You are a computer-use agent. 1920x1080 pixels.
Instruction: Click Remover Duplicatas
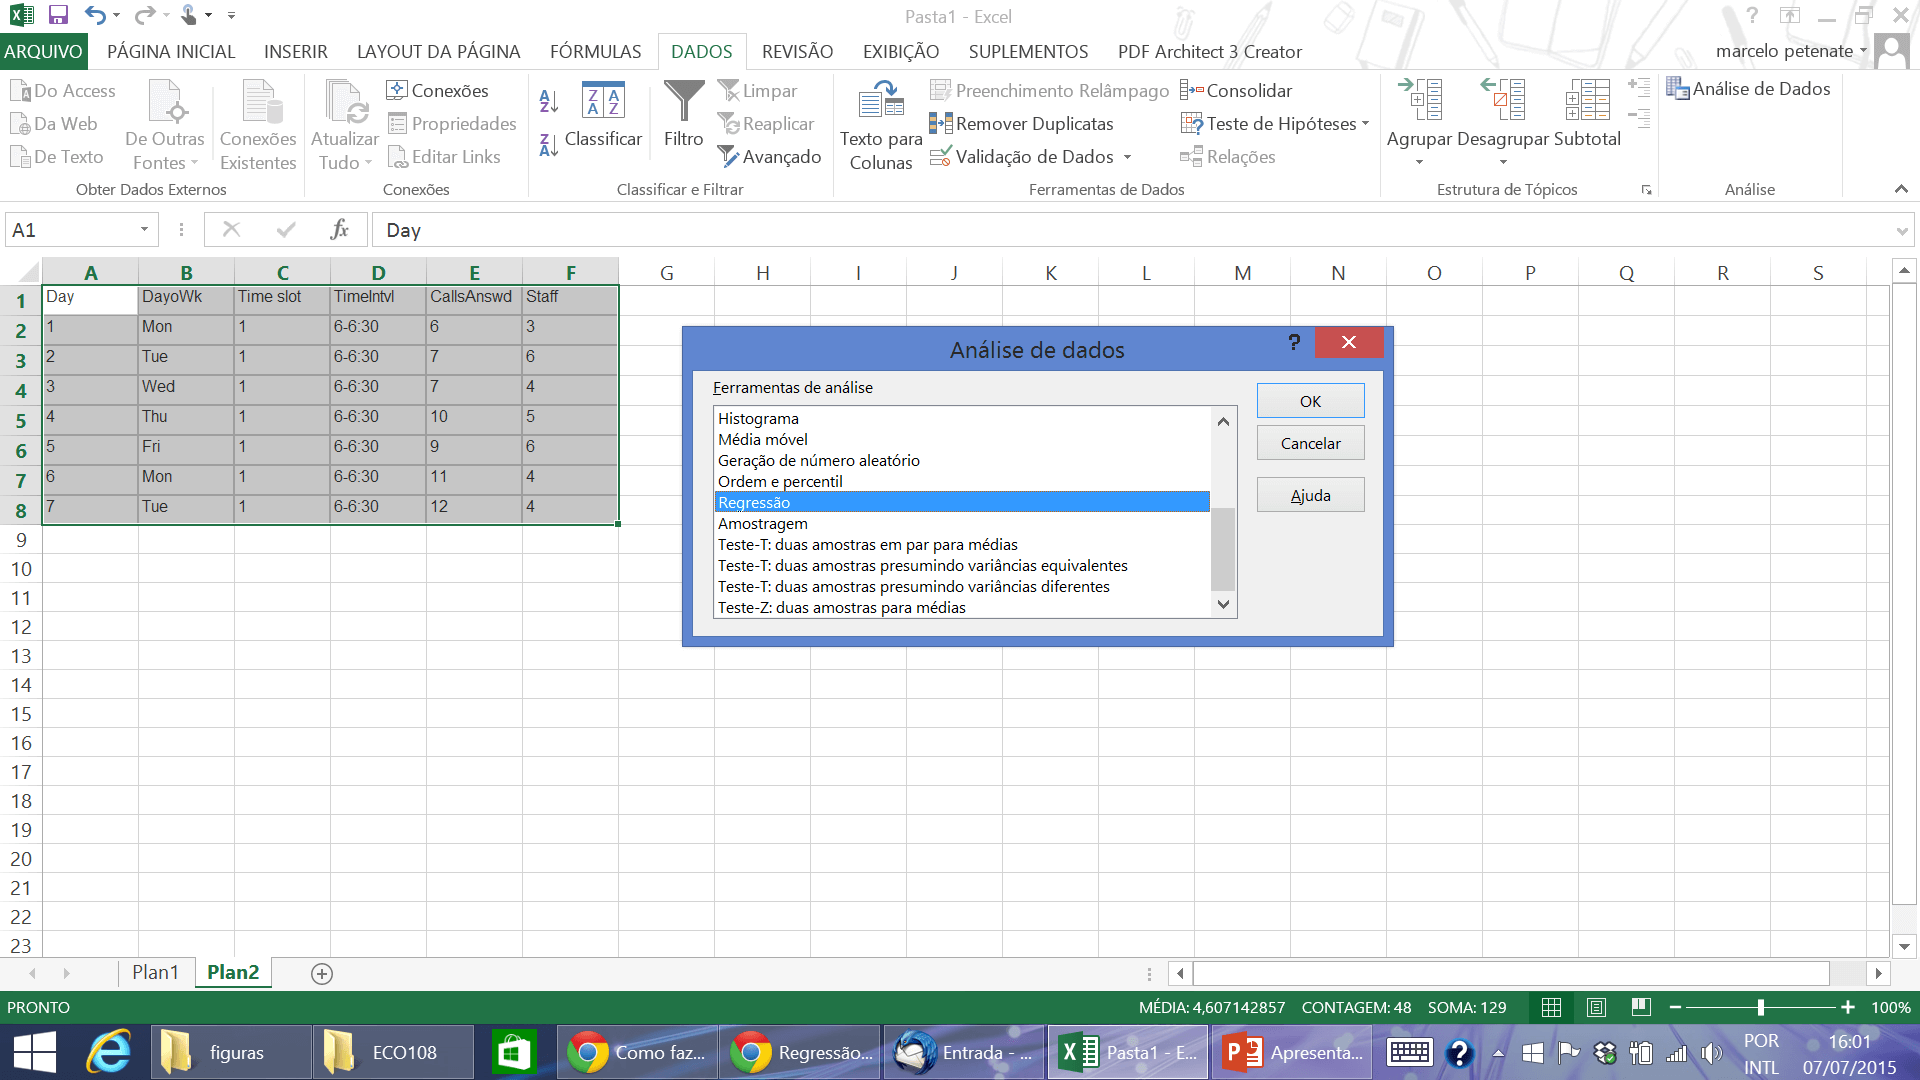(1022, 124)
